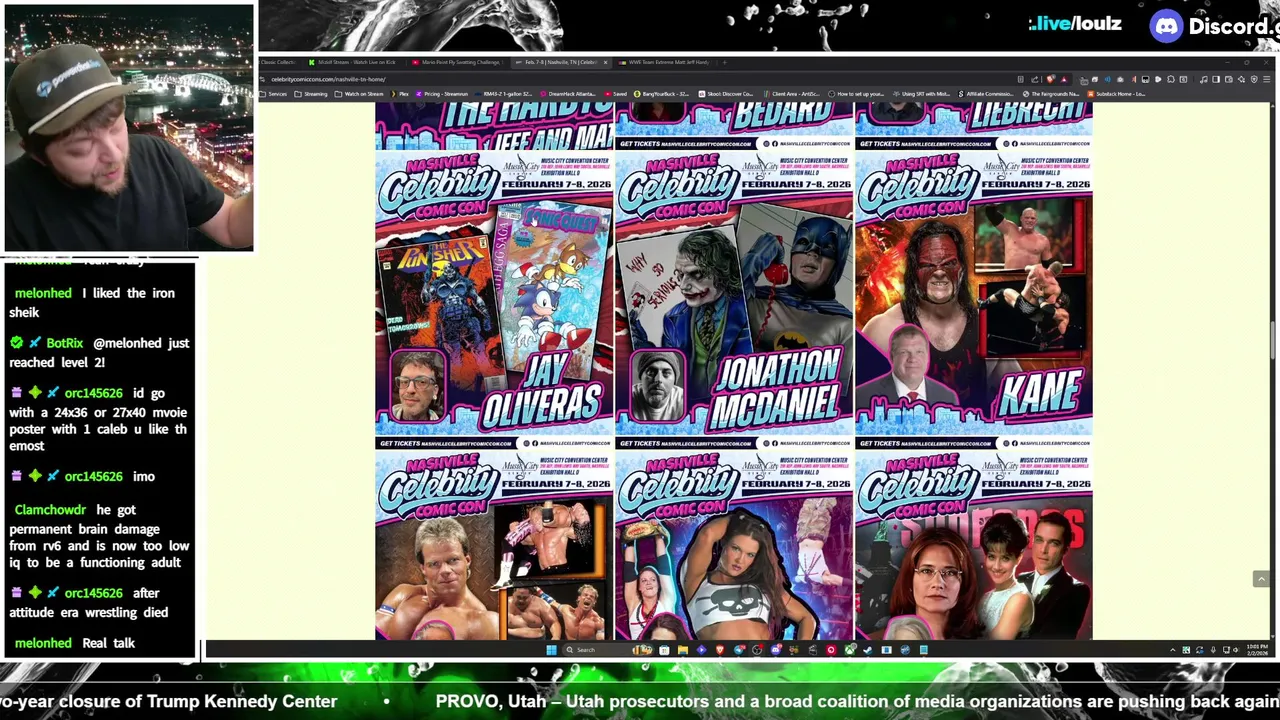The width and height of the screenshot is (1280, 720).
Task: Switch to the Mizkif Stream Kick tab
Action: (x=352, y=62)
